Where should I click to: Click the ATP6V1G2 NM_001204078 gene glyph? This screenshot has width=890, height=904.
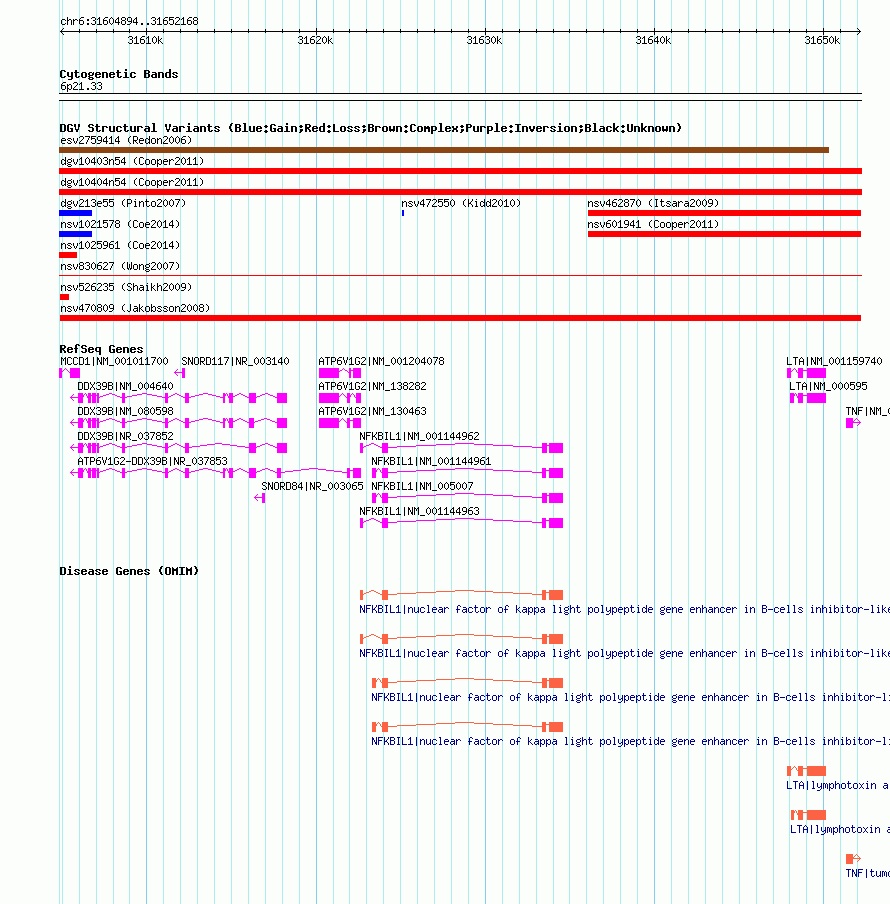[340, 373]
